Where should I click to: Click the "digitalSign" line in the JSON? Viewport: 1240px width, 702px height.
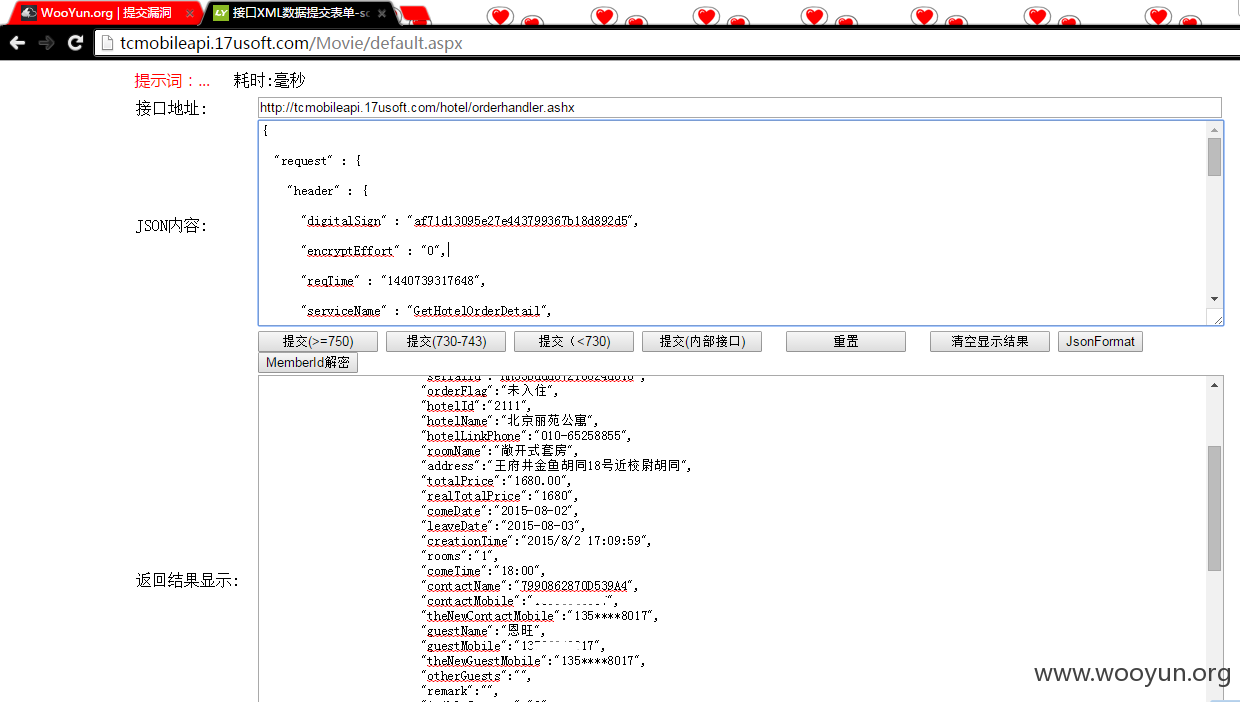[470, 221]
